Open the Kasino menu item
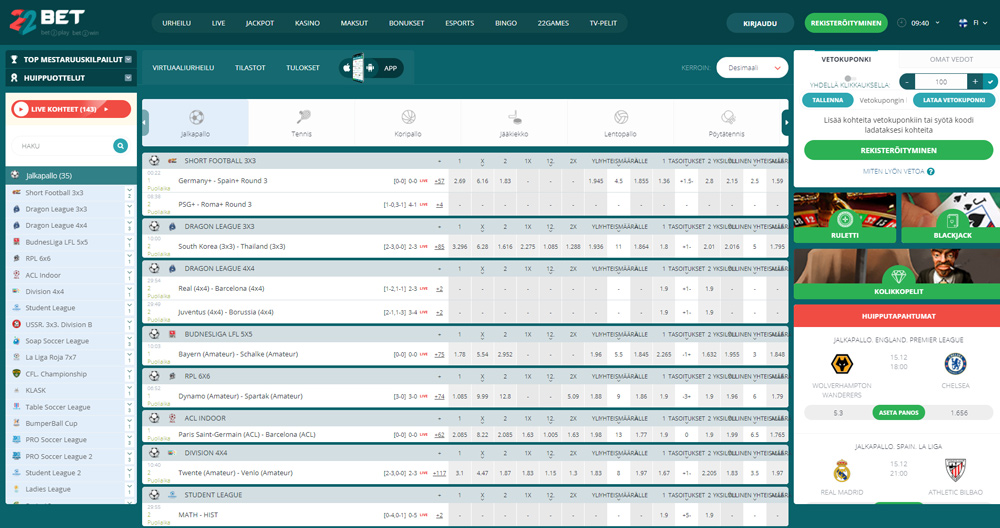The width and height of the screenshot is (1000, 528). point(305,22)
